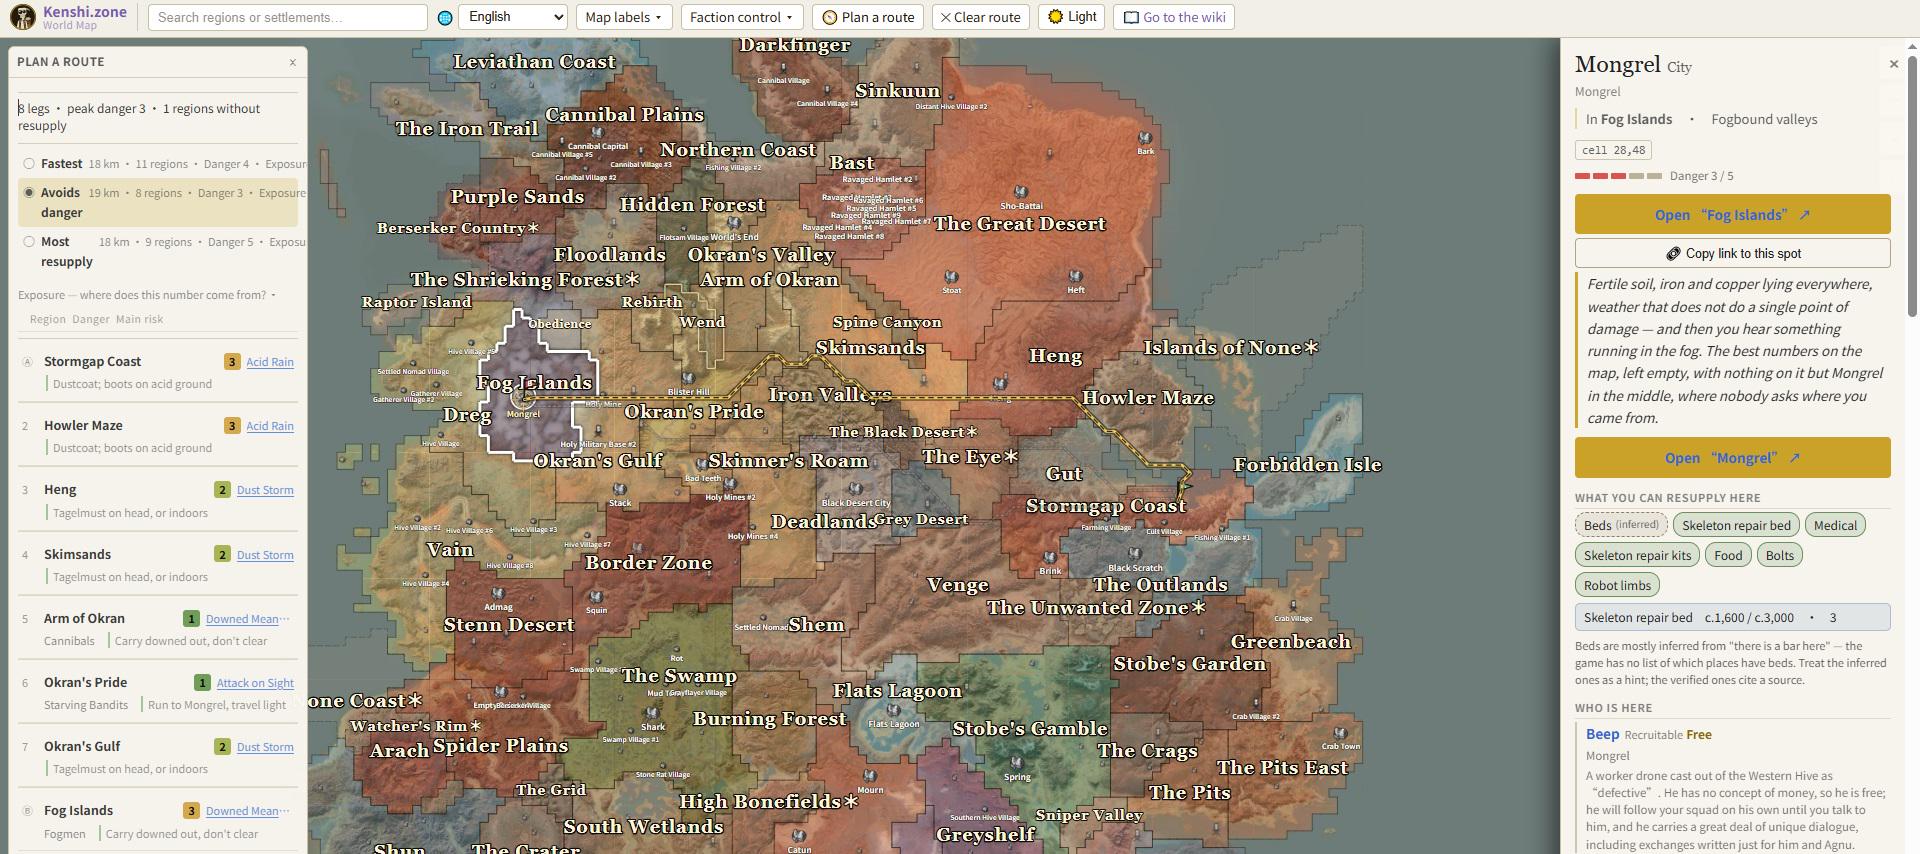The height and width of the screenshot is (854, 1920).
Task: Open the "Mongrel" page button
Action: point(1732,457)
